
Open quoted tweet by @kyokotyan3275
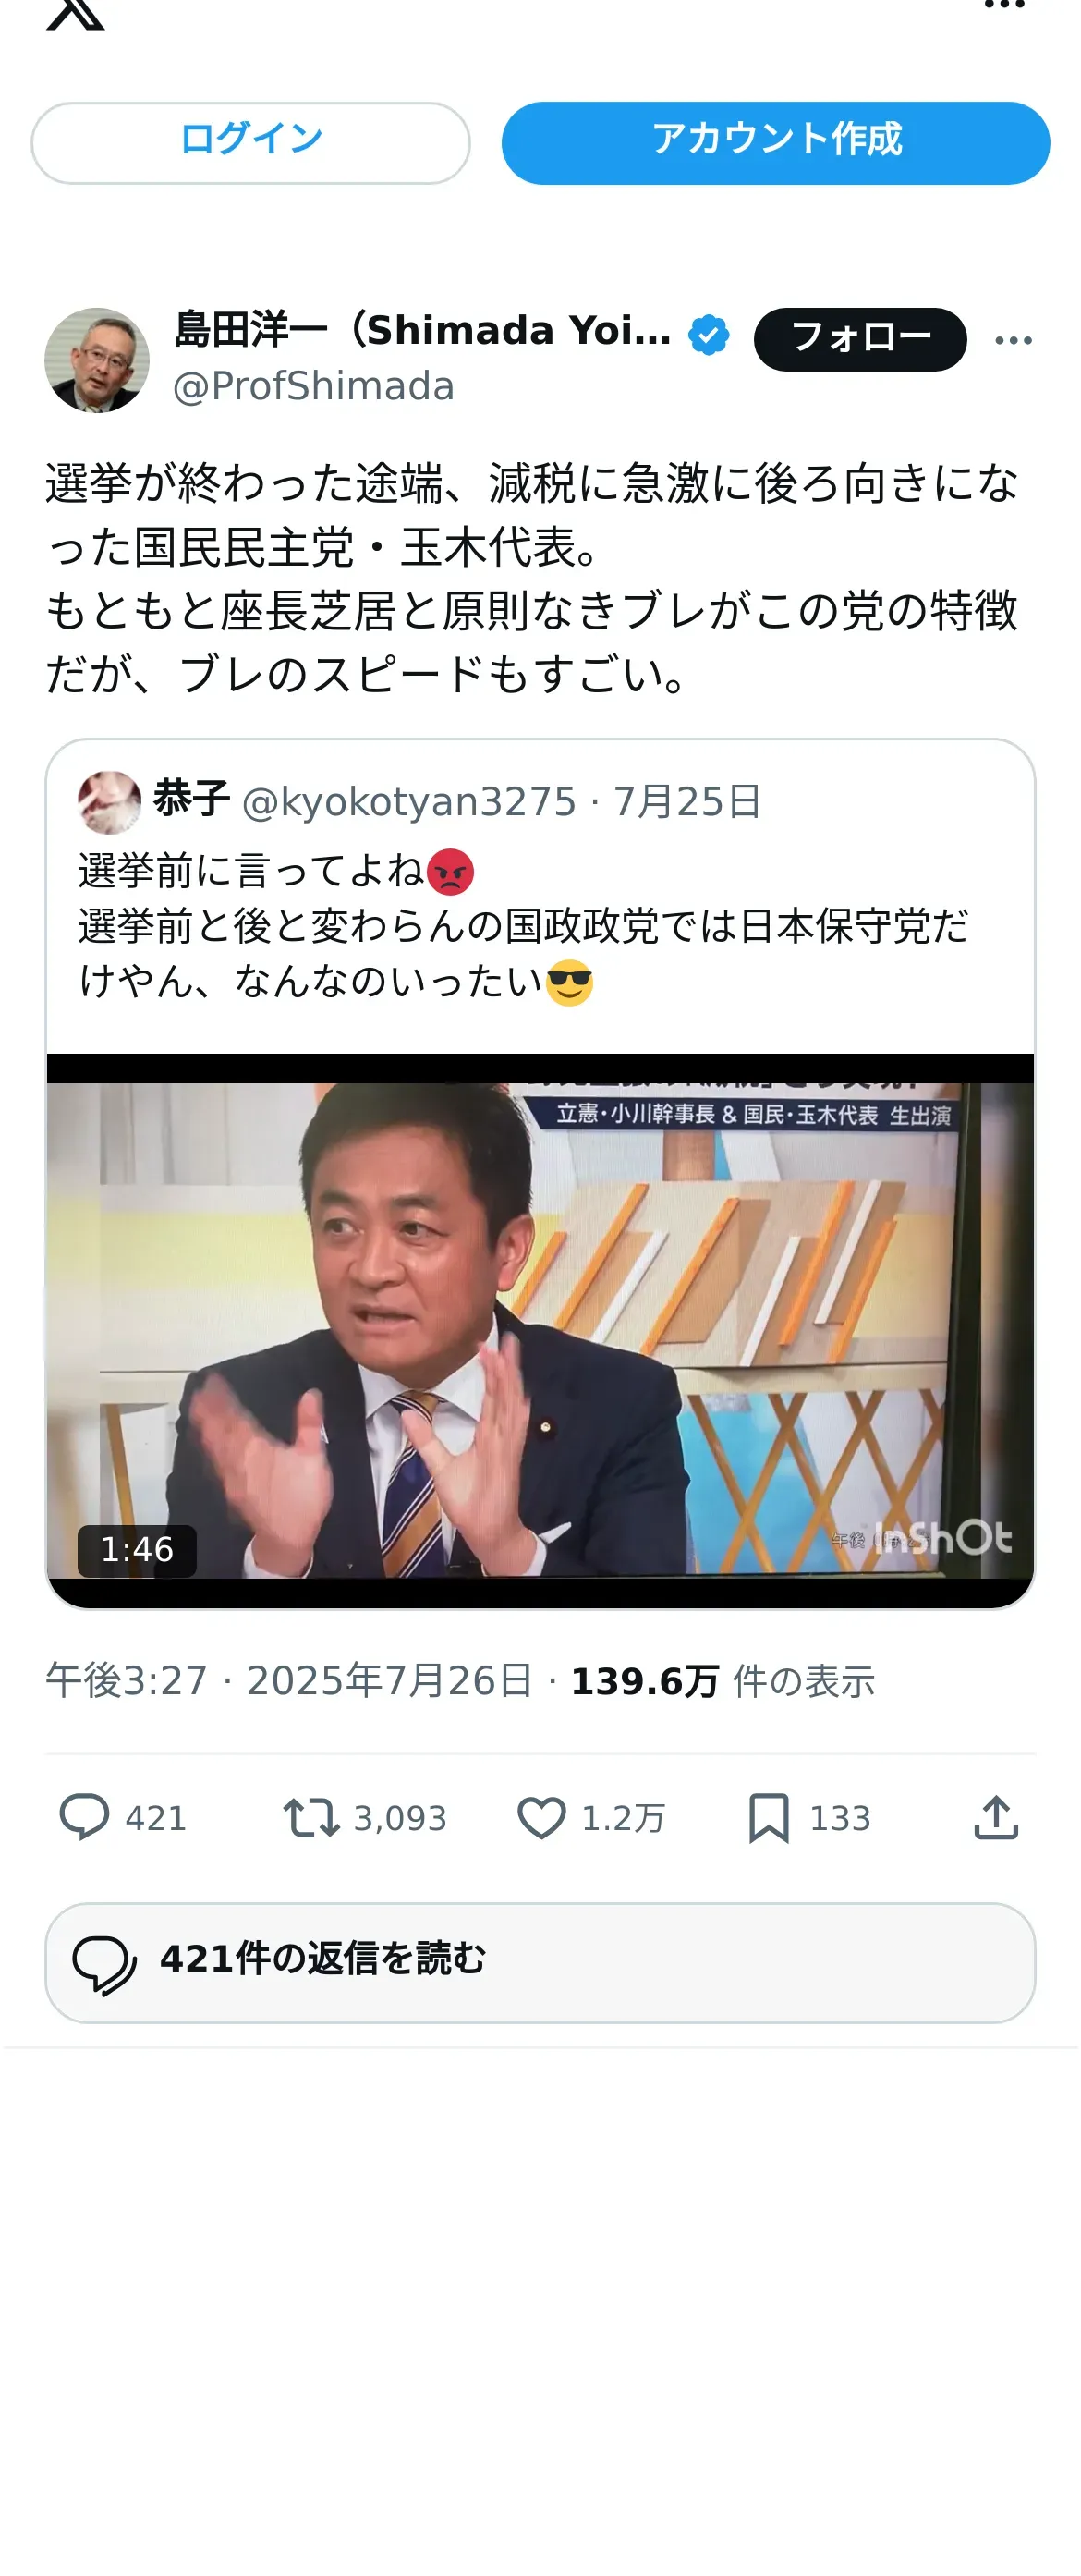click(x=540, y=895)
